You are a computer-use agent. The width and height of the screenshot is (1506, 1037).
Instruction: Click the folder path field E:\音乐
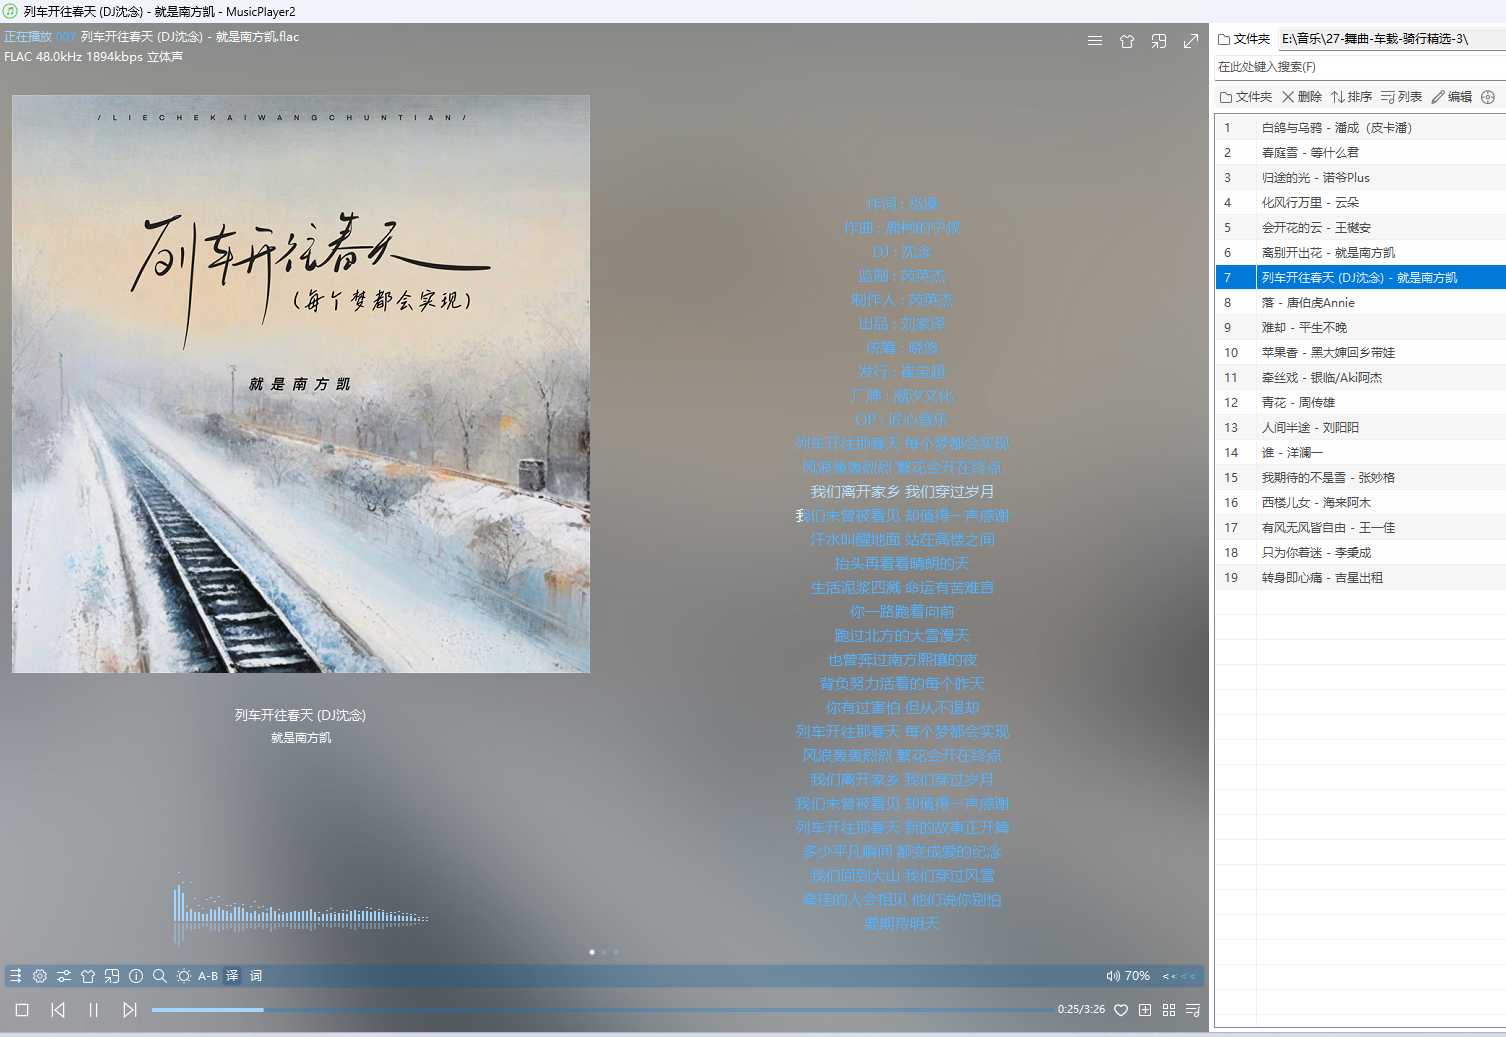click(1392, 39)
